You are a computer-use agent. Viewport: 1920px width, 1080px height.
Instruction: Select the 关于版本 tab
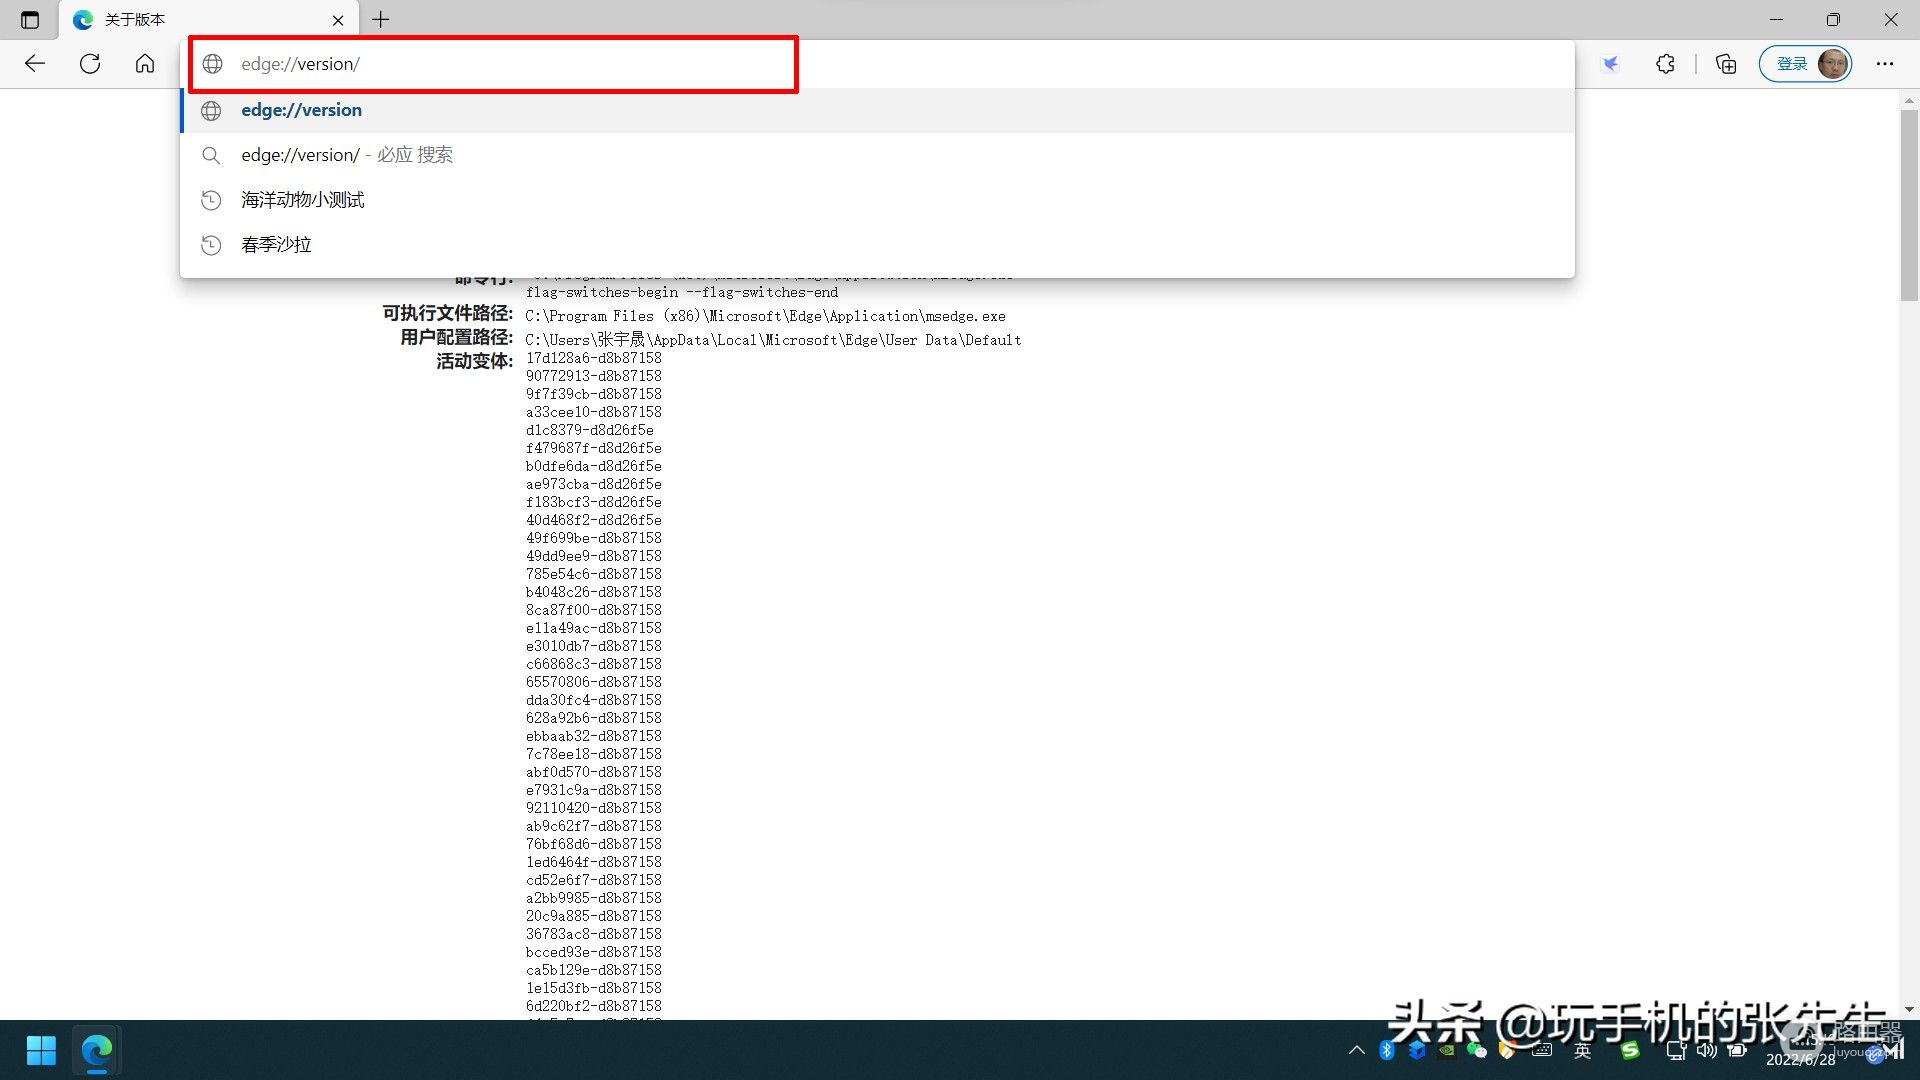(208, 20)
